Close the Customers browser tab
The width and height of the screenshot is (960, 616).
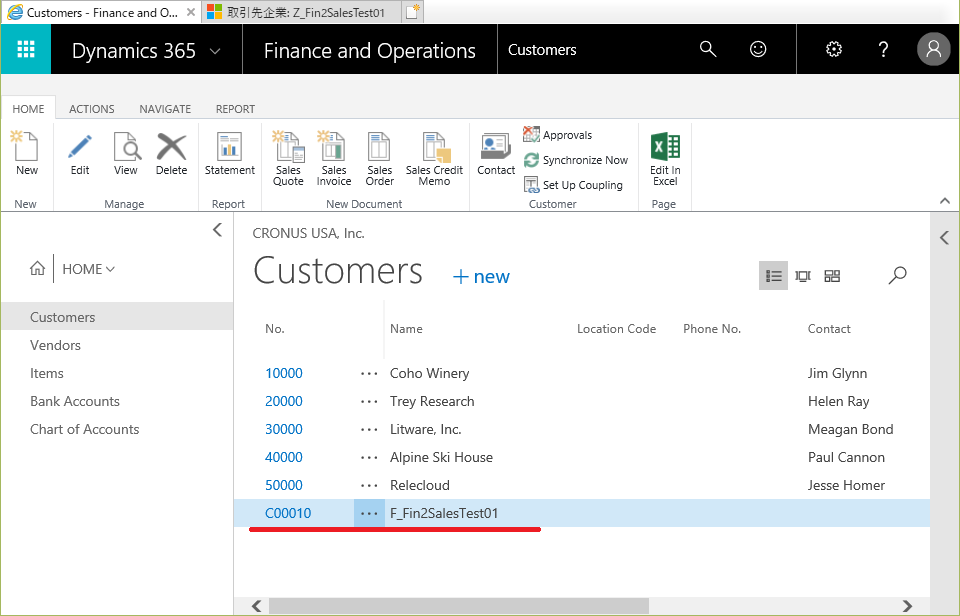click(190, 12)
